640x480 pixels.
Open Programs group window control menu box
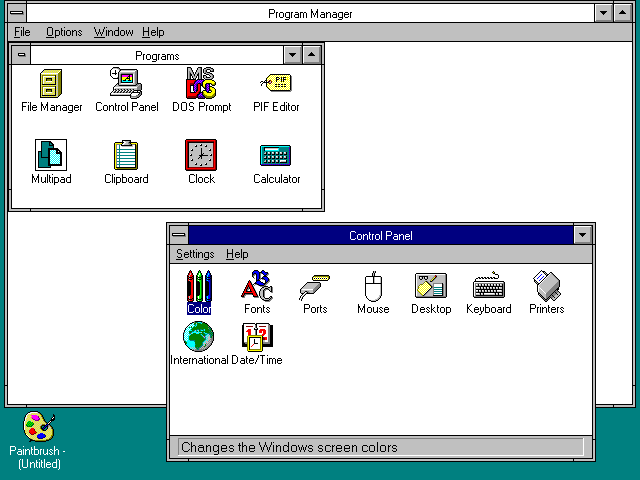(21, 55)
